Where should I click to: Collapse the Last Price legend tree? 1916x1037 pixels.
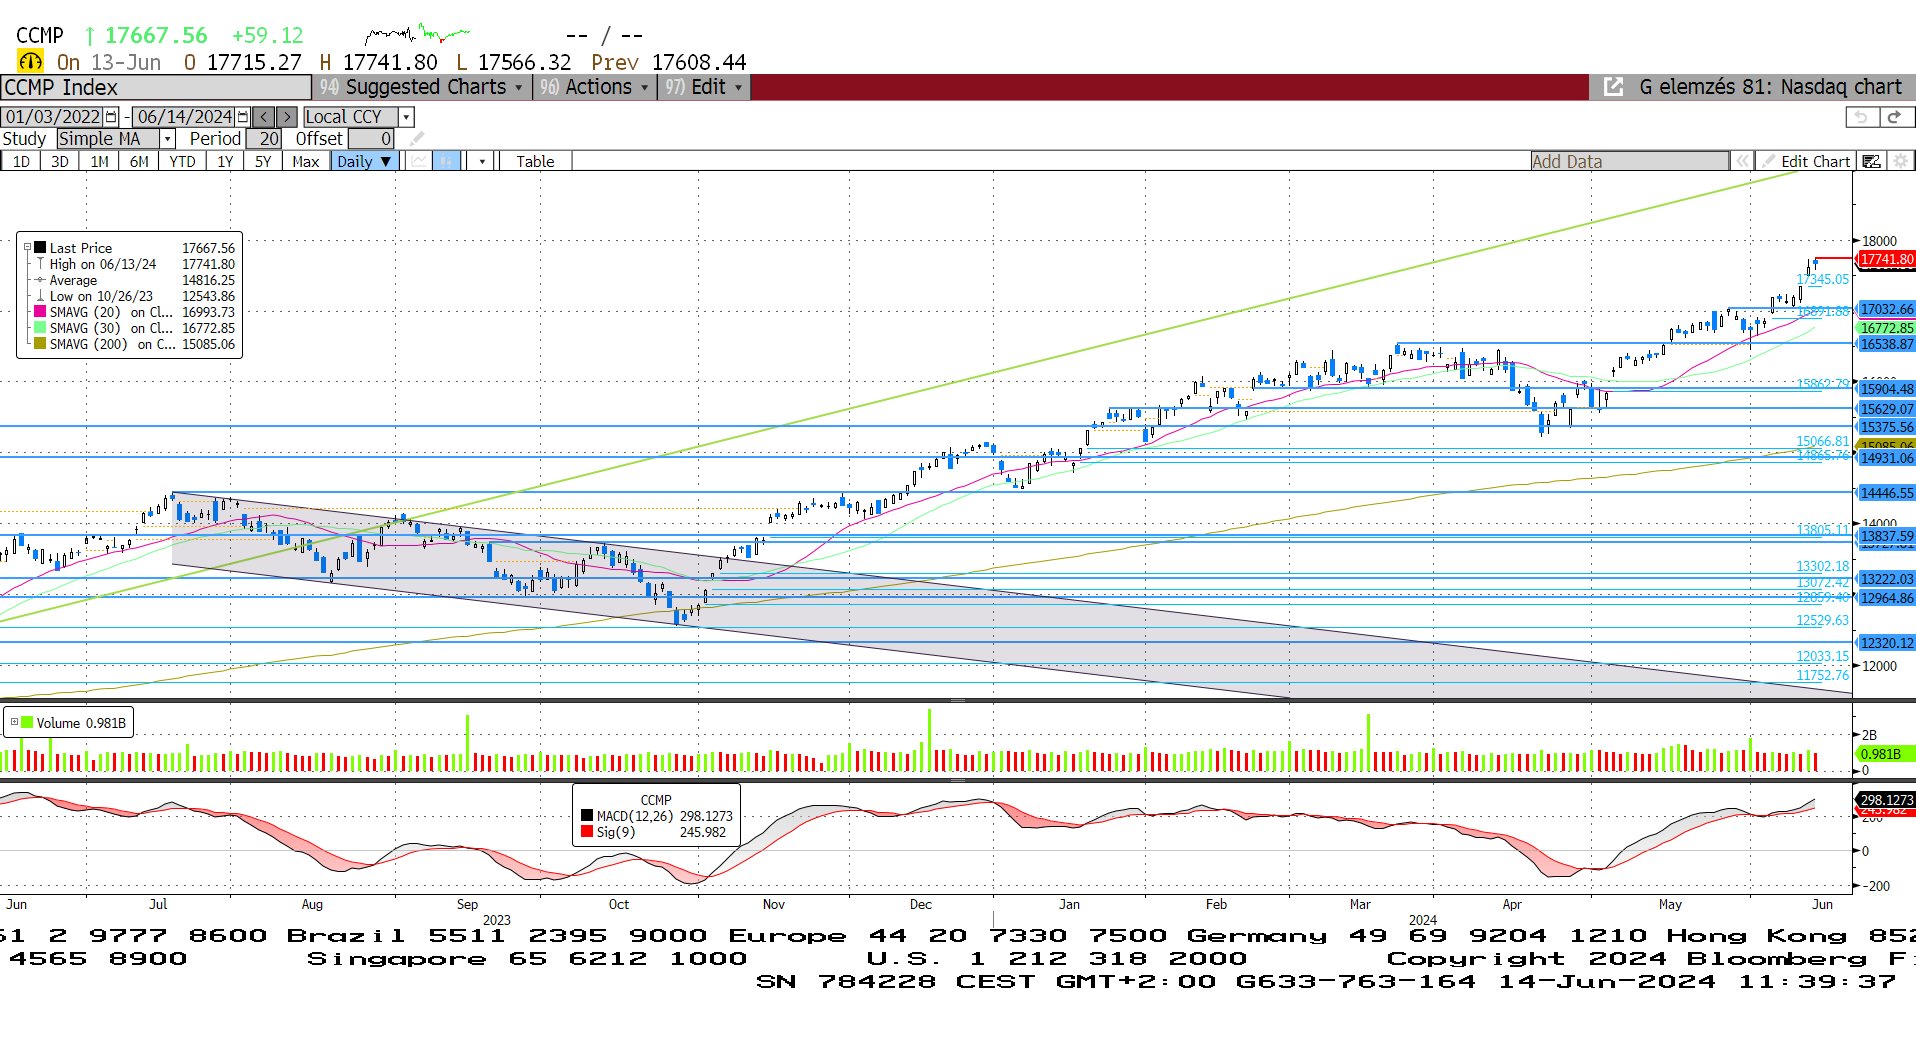click(28, 247)
